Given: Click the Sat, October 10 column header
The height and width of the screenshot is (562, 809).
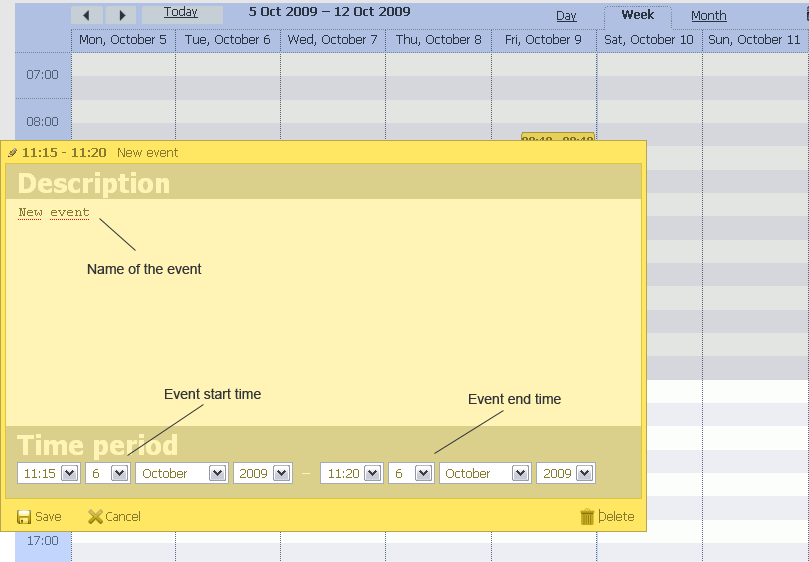Looking at the screenshot, I should click(648, 40).
